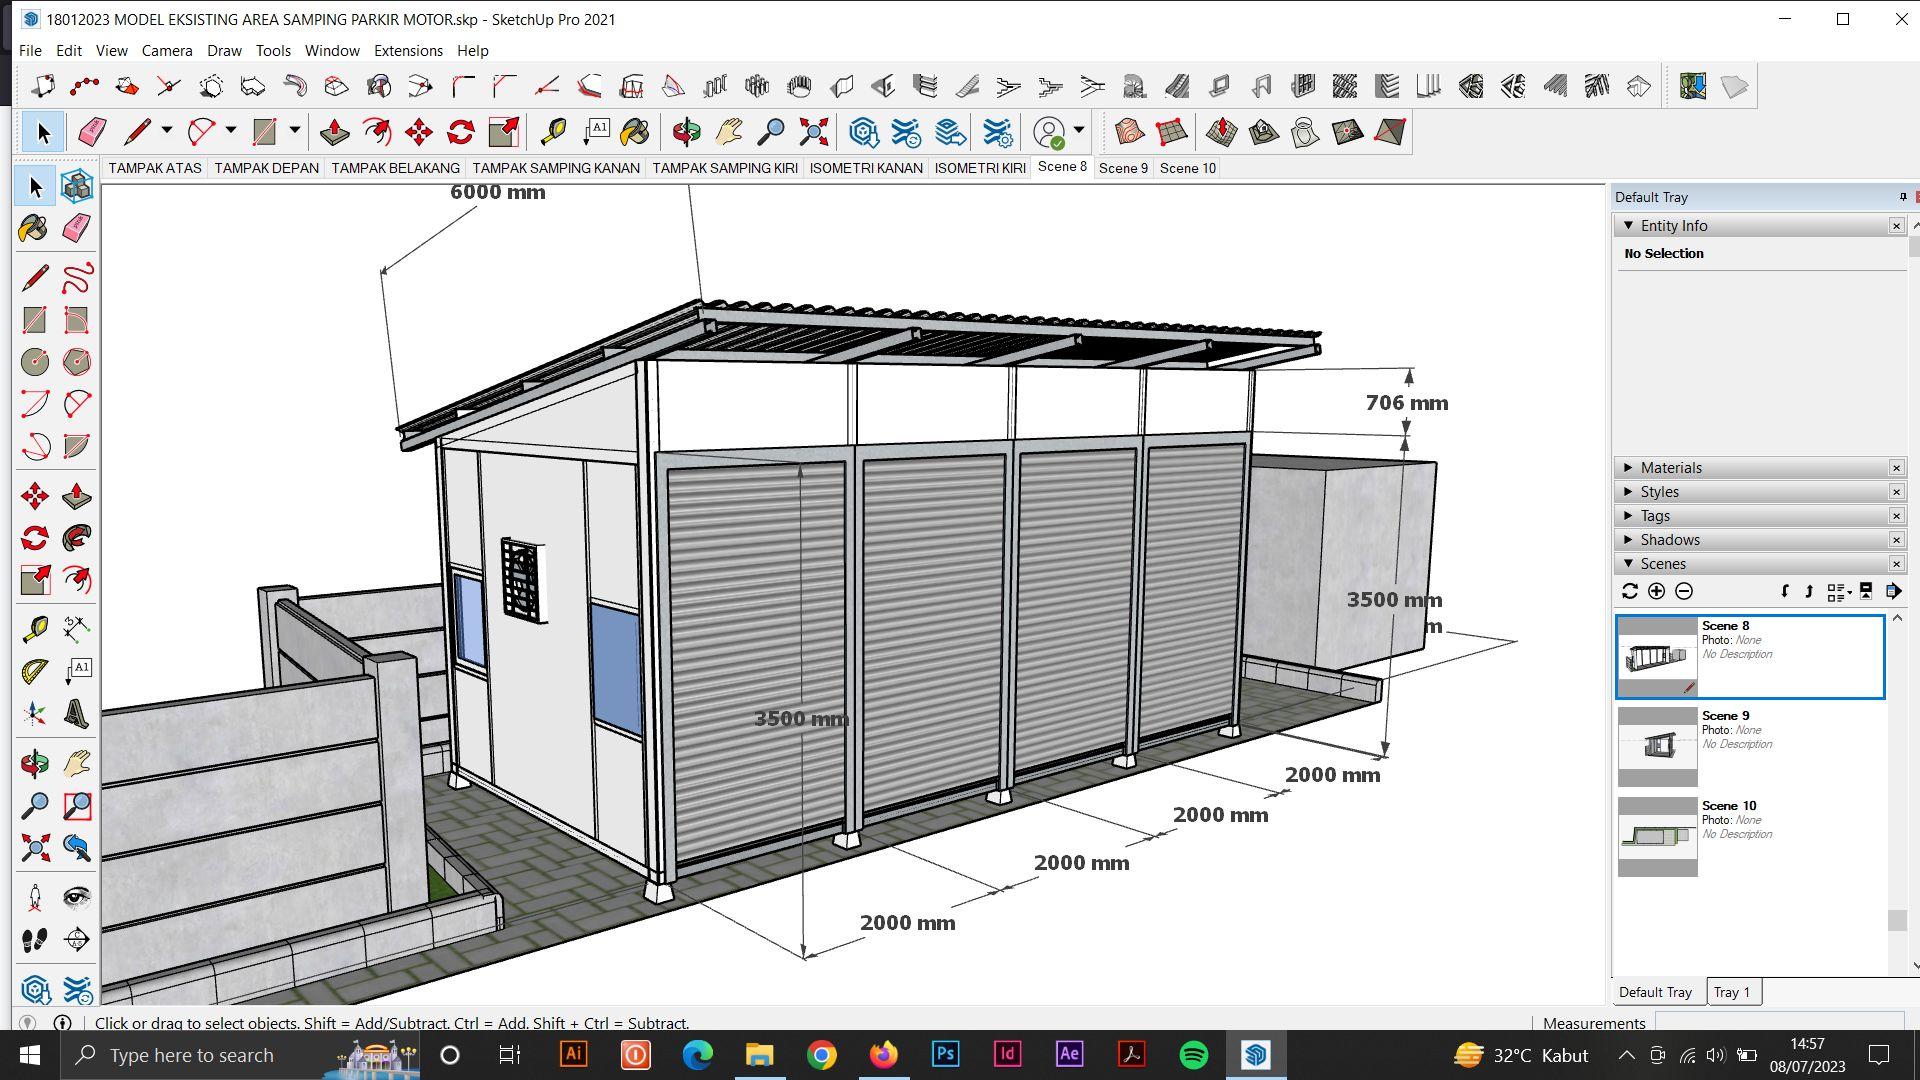Toggle show/hide scene details button
The image size is (1920, 1080).
1866,592
